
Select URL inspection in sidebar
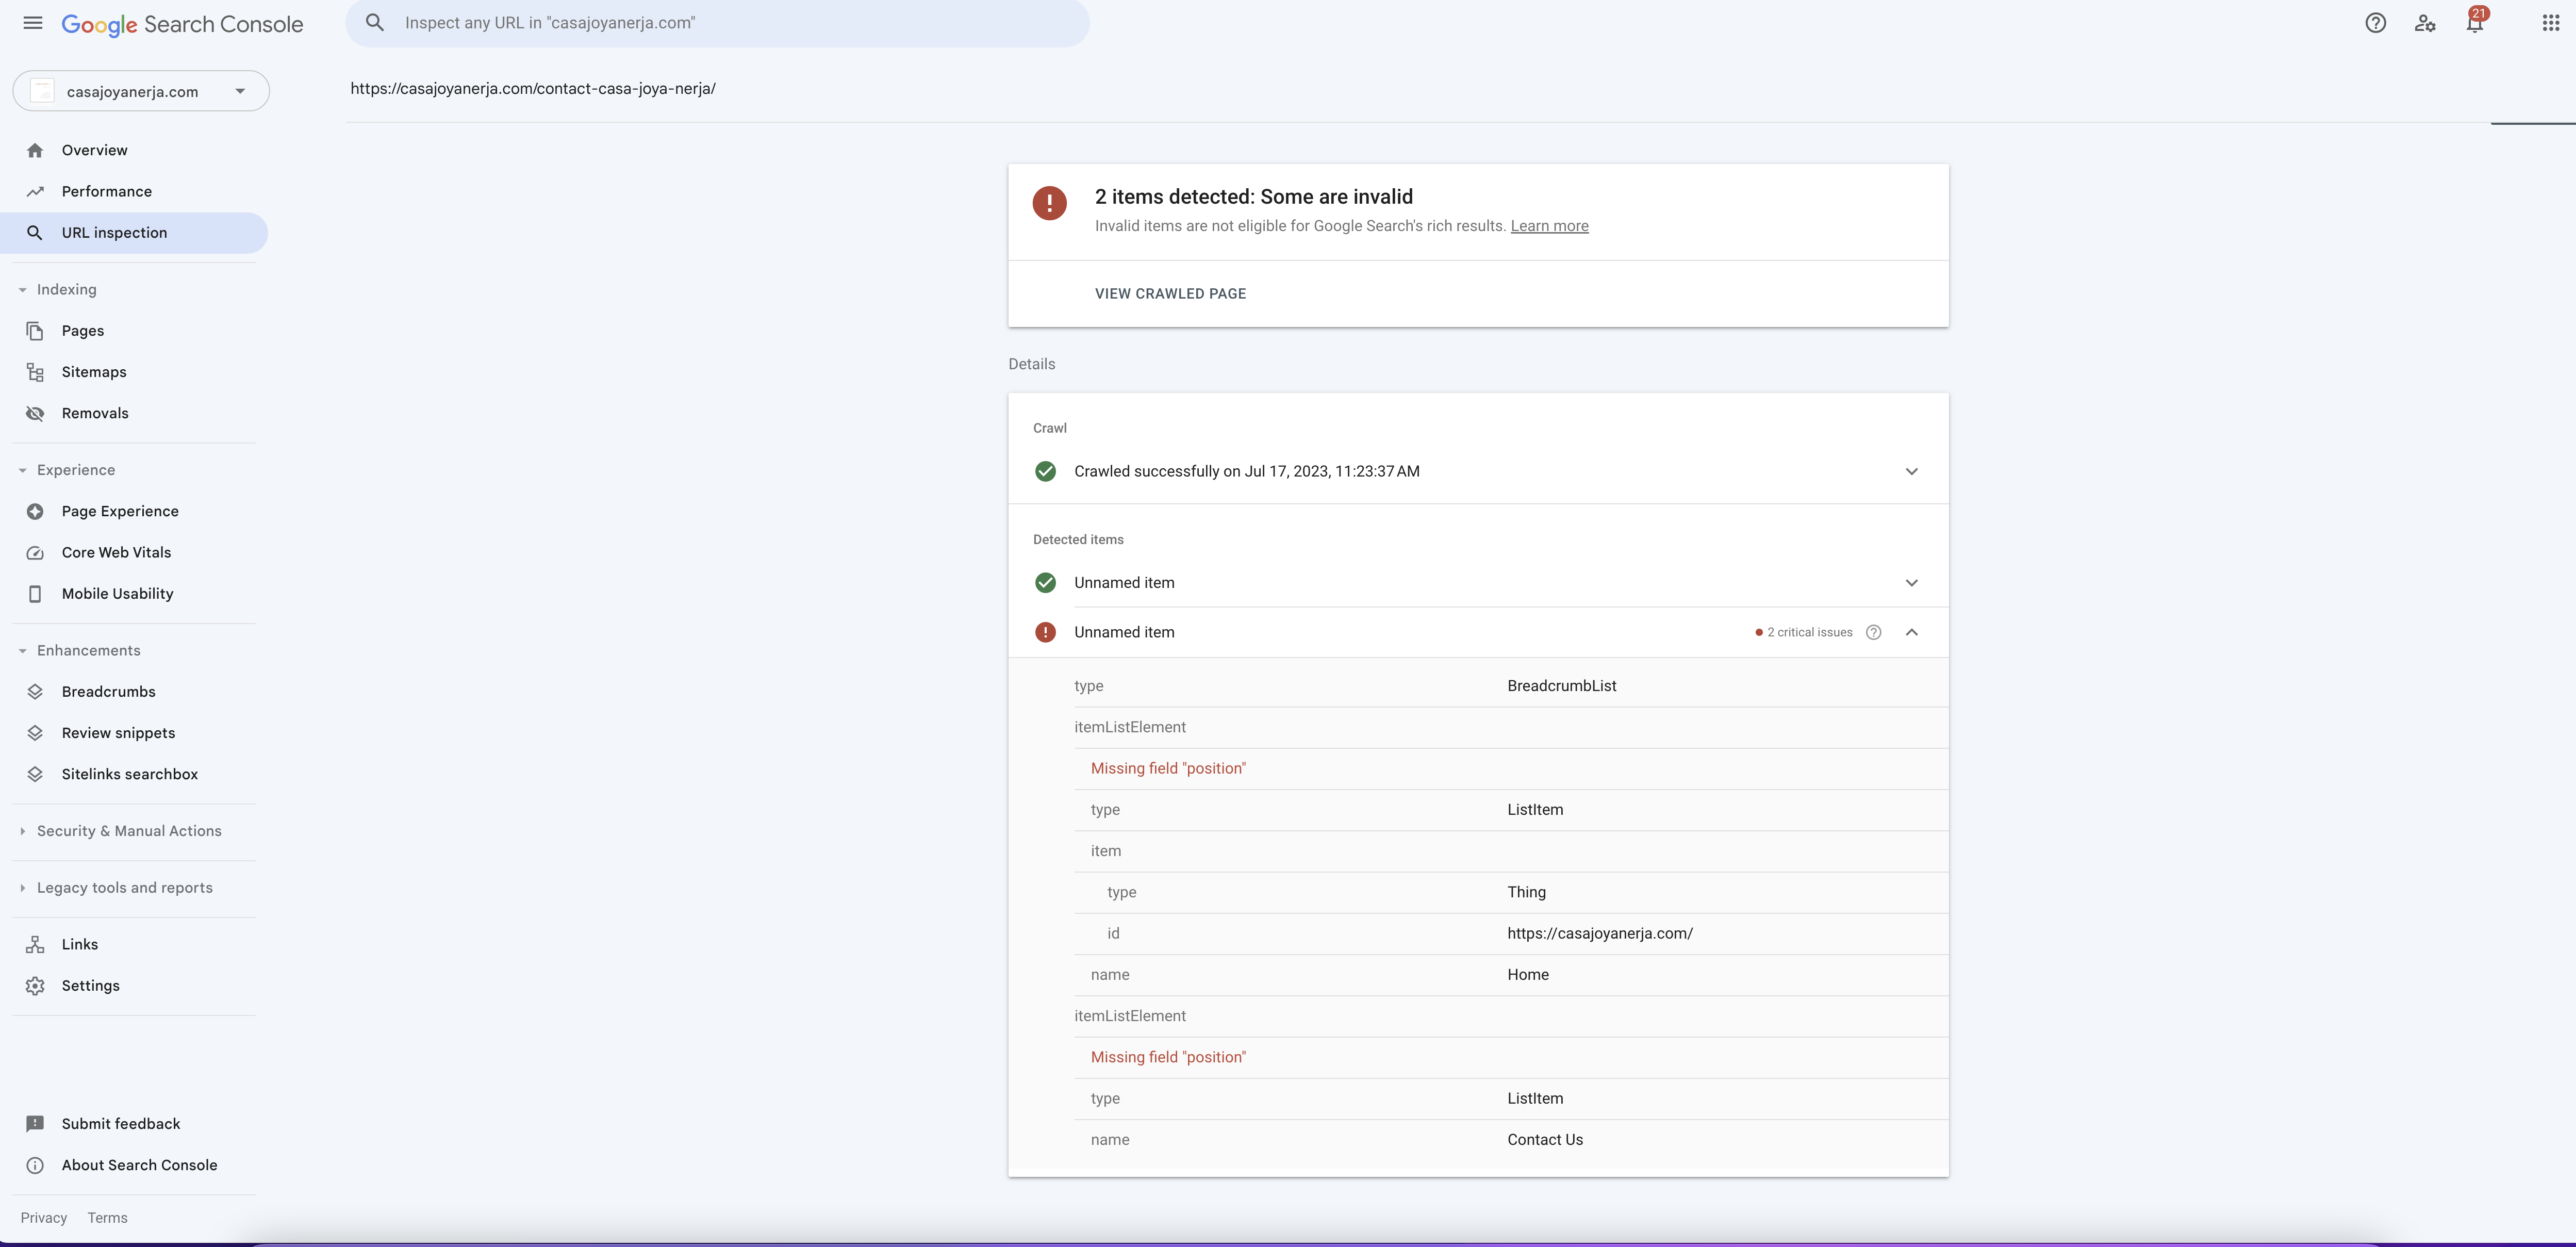point(134,233)
